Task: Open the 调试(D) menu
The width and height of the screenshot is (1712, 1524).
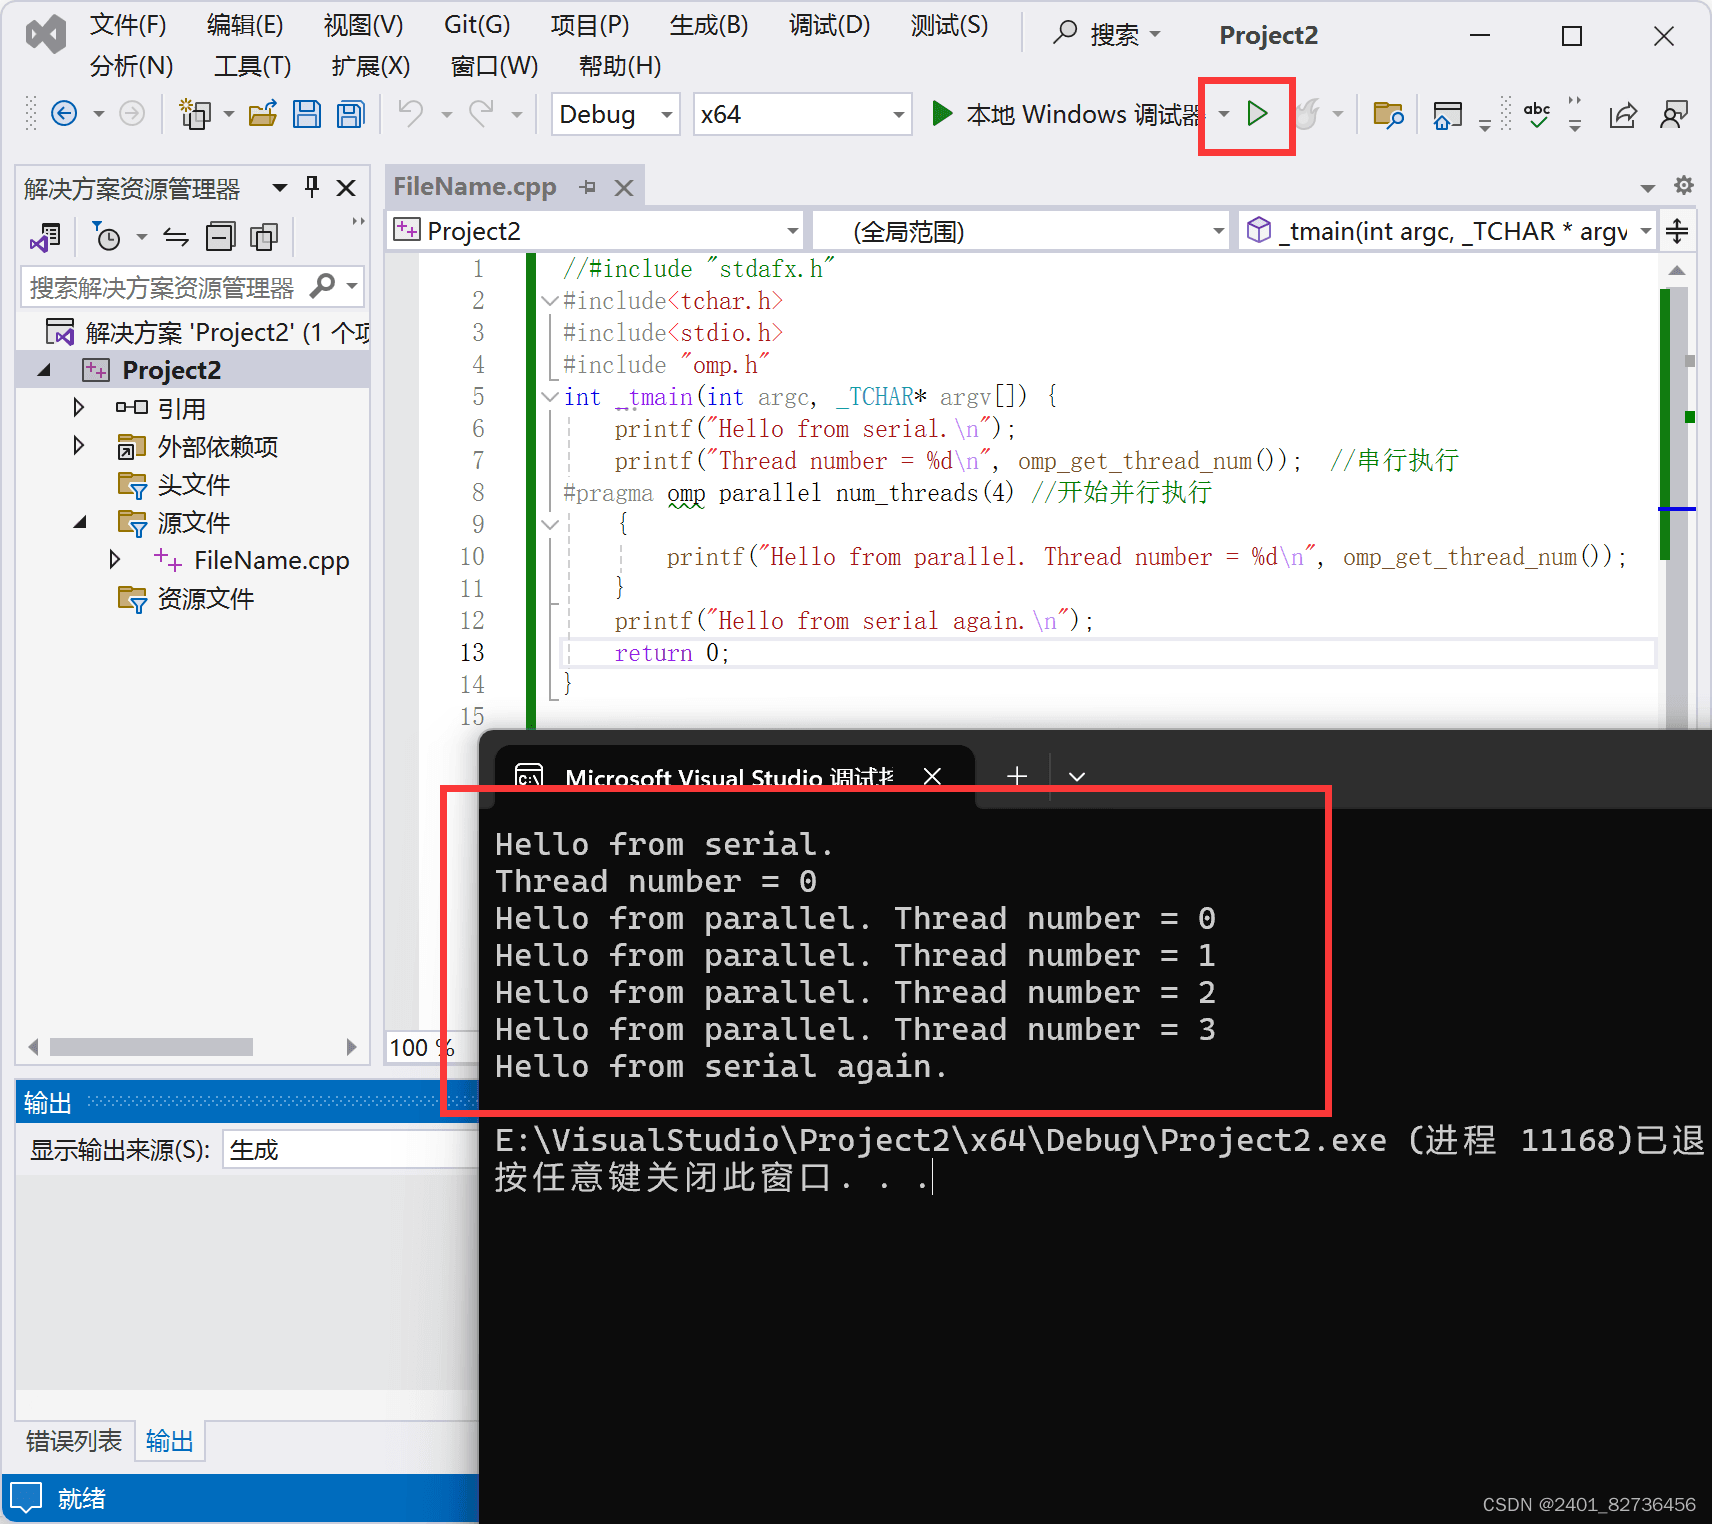Action: pyautogui.click(x=829, y=25)
